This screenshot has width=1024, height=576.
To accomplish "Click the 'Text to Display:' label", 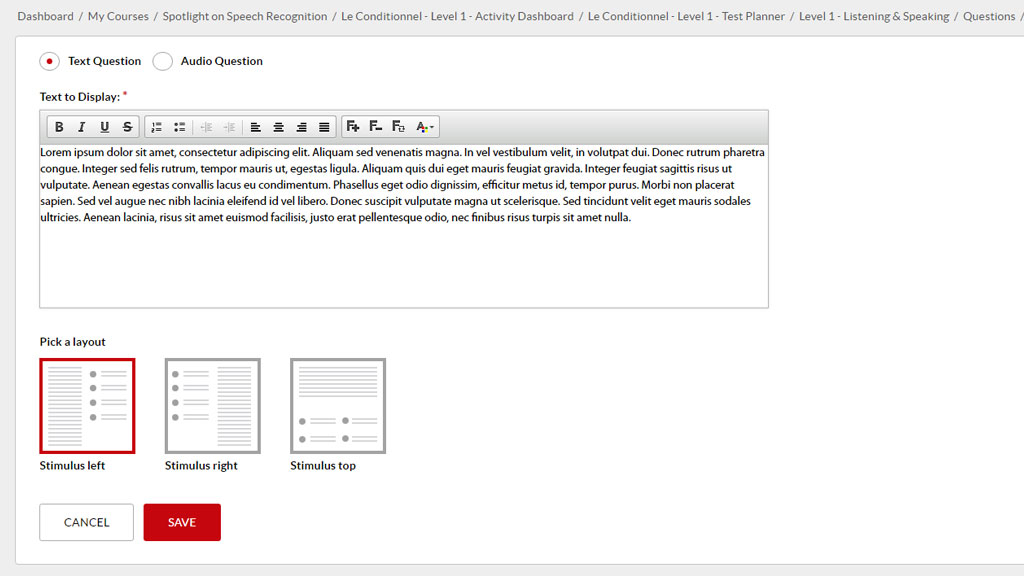I will click(x=80, y=97).
